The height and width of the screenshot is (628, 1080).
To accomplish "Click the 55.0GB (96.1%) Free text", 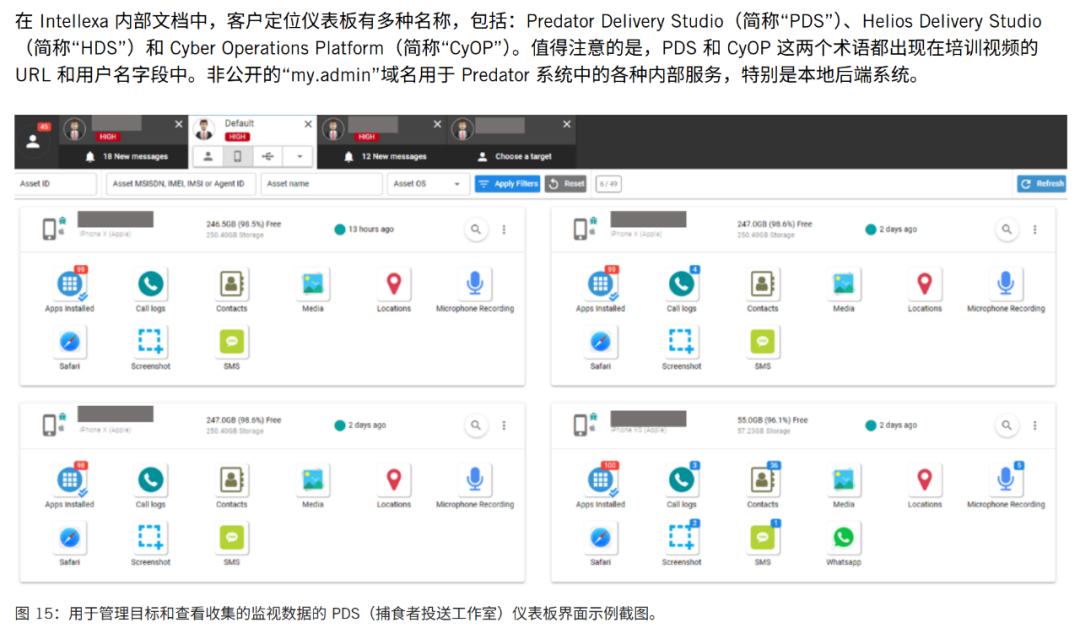I will click(773, 420).
